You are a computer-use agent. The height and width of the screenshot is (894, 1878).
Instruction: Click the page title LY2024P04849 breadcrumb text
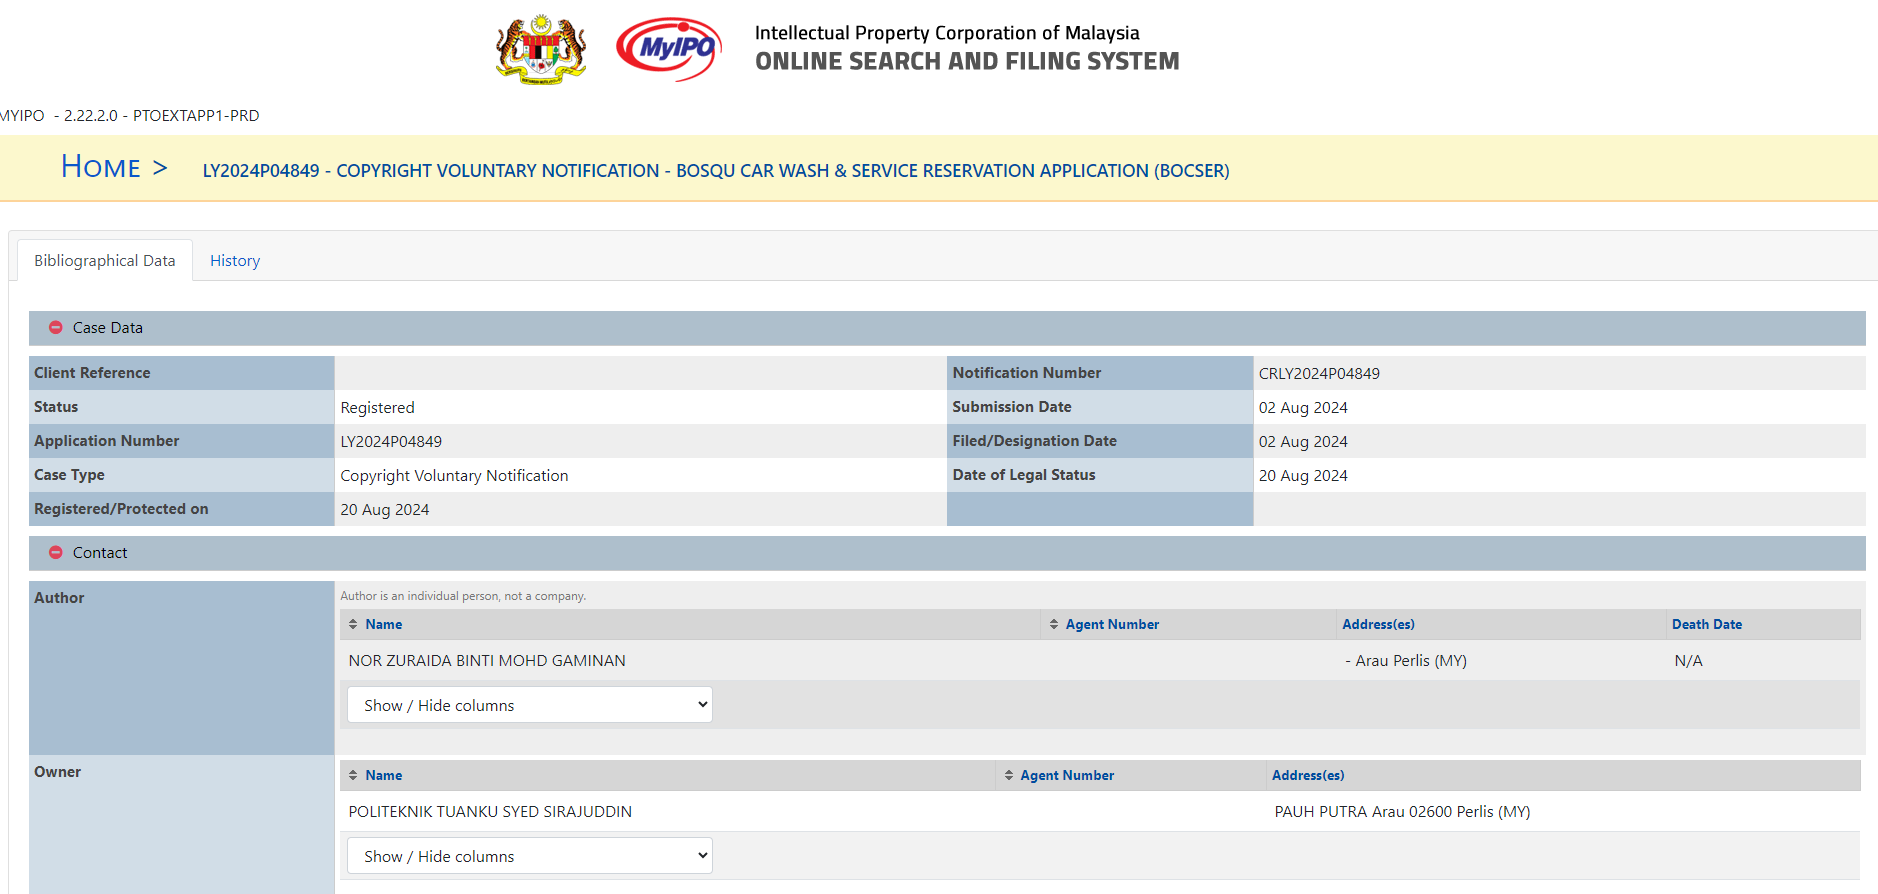716,171
